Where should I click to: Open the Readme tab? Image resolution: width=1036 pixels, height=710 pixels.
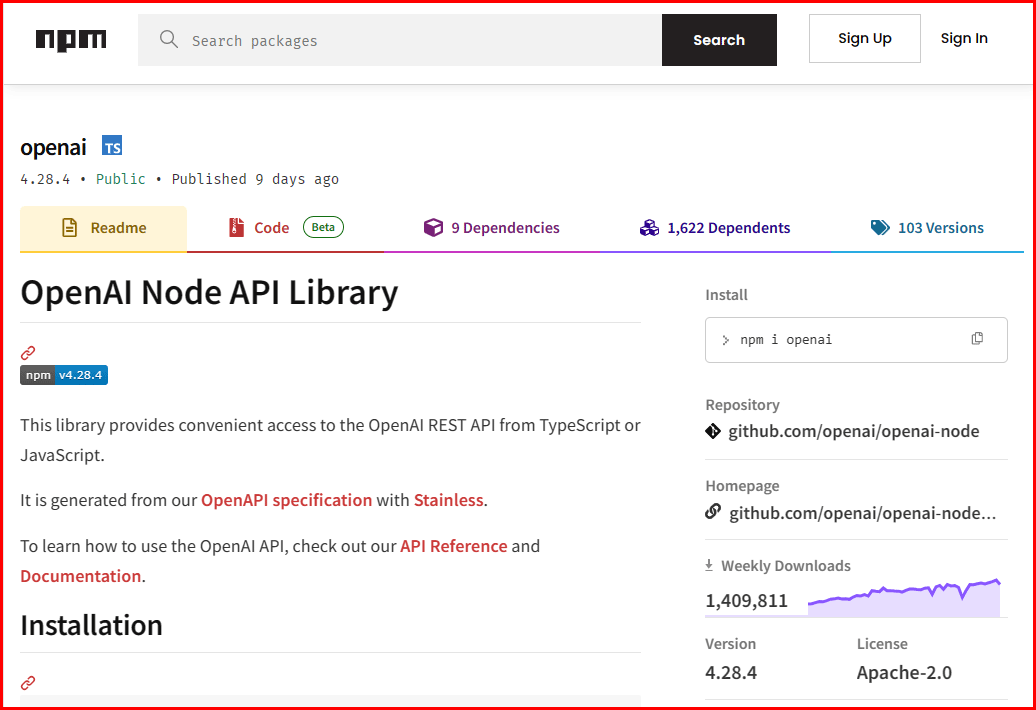(x=103, y=229)
